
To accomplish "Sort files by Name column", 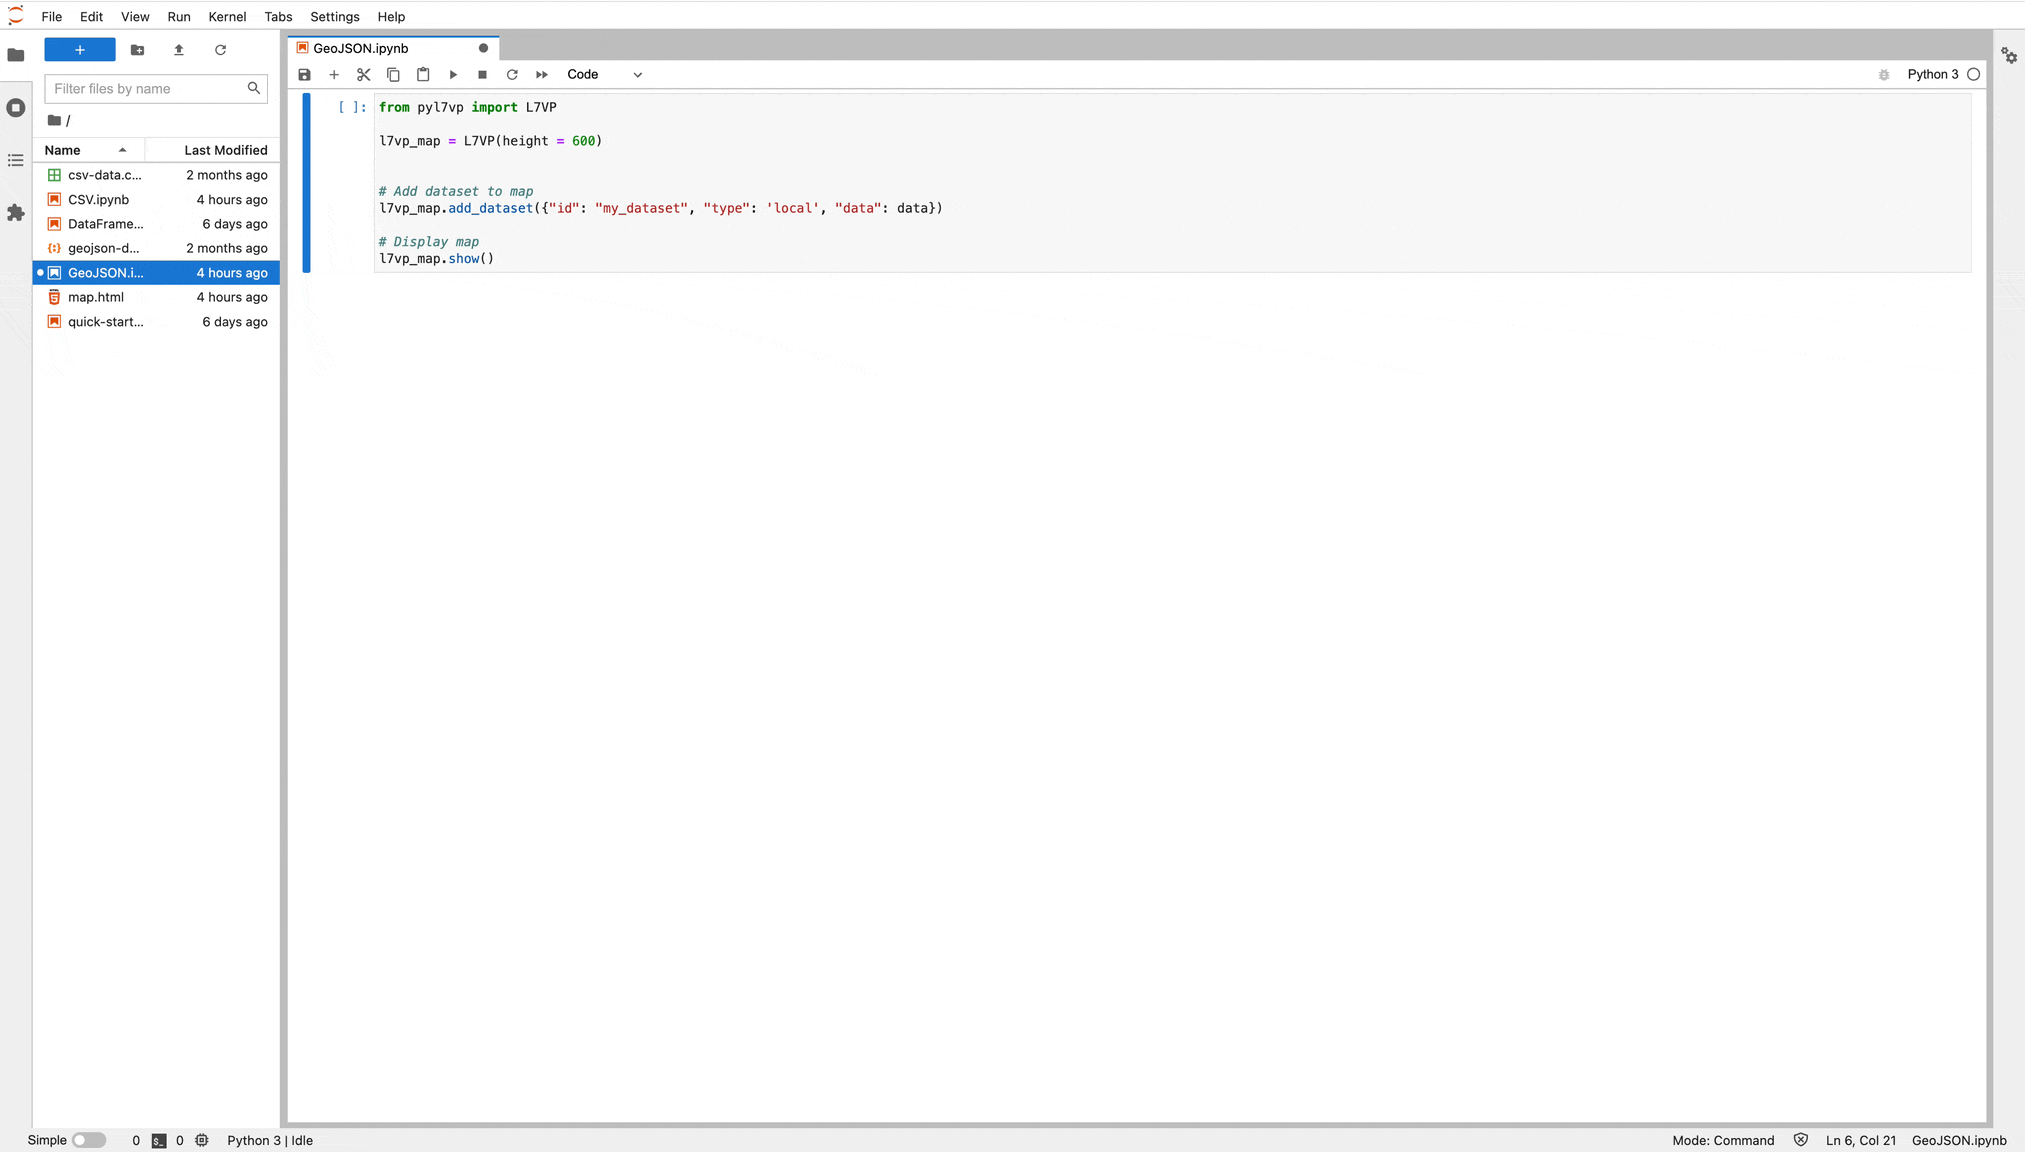I will click(63, 150).
